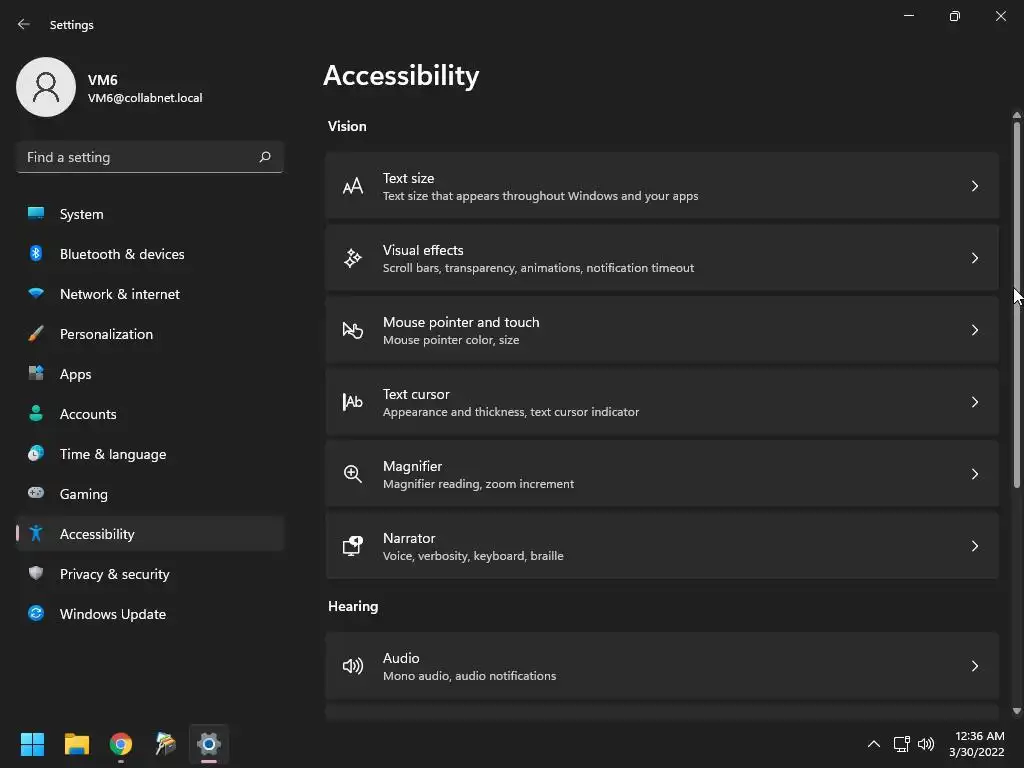Click the Privacy & security shield icon
Screen dimensions: 1024x768
click(36, 574)
